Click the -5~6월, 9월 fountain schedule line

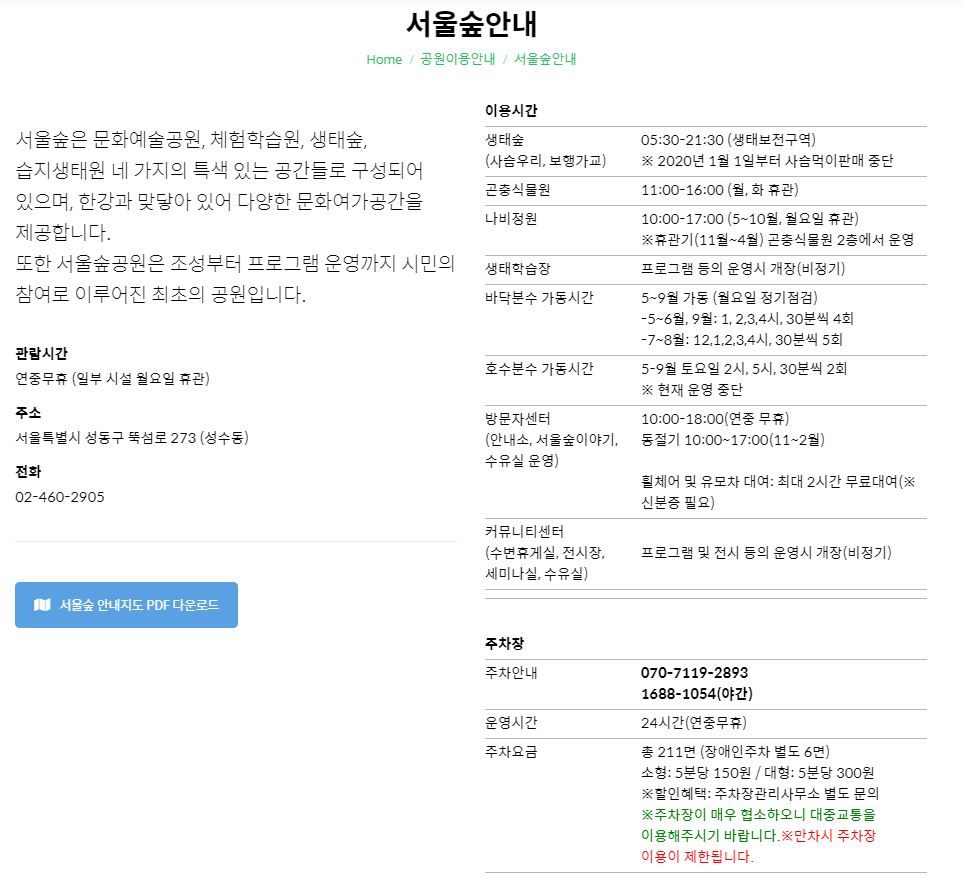tap(747, 318)
